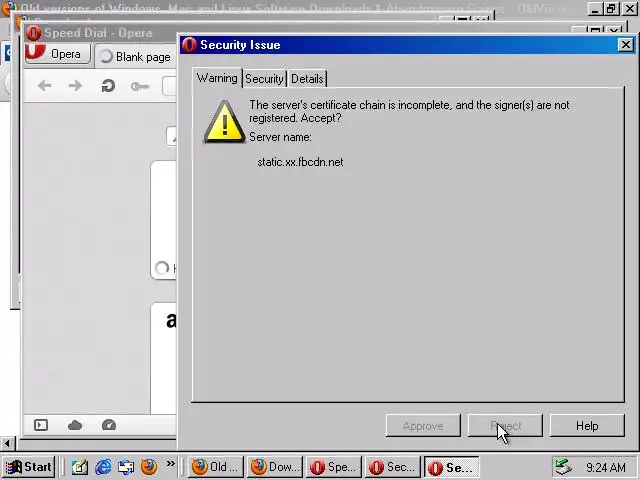This screenshot has width=640, height=480.
Task: Open Opera Link cloud icon
Action: tap(75, 425)
